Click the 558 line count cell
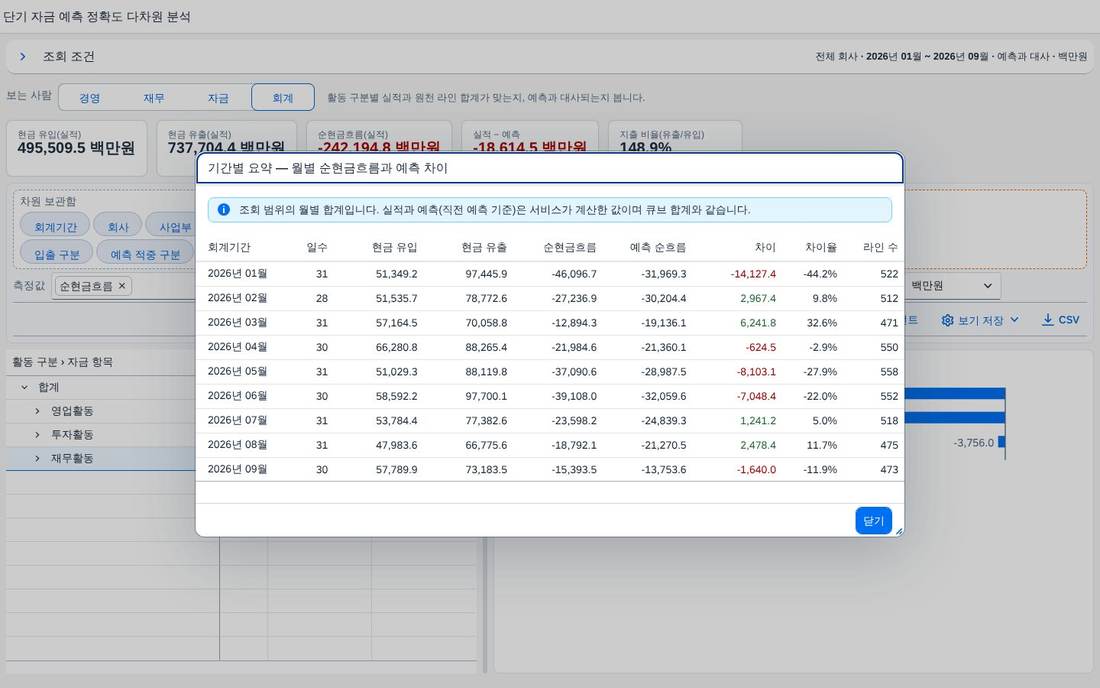Viewport: 1100px width, 688px height. [889, 372]
